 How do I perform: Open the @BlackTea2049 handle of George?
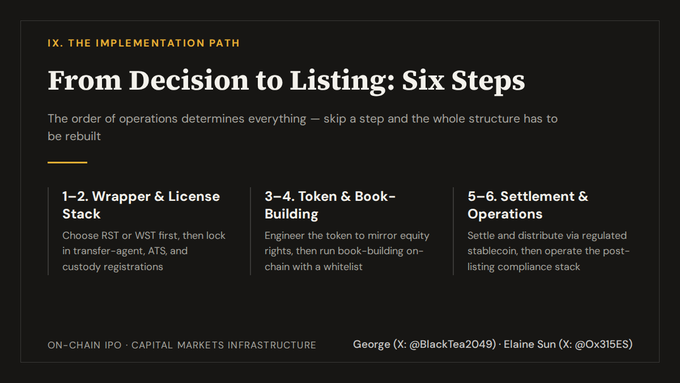click(452, 344)
